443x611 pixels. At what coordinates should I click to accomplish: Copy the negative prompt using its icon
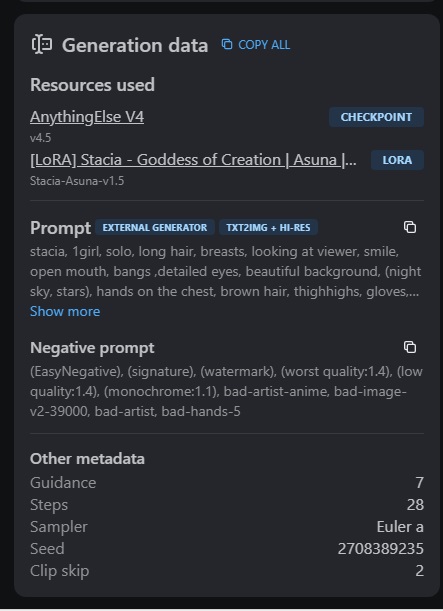coord(410,347)
